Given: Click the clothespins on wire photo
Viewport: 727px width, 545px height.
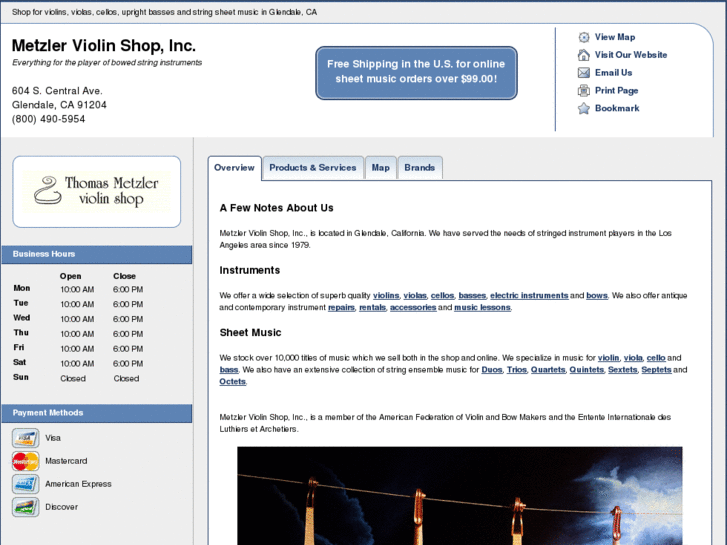Looking at the screenshot, I should (x=459, y=496).
